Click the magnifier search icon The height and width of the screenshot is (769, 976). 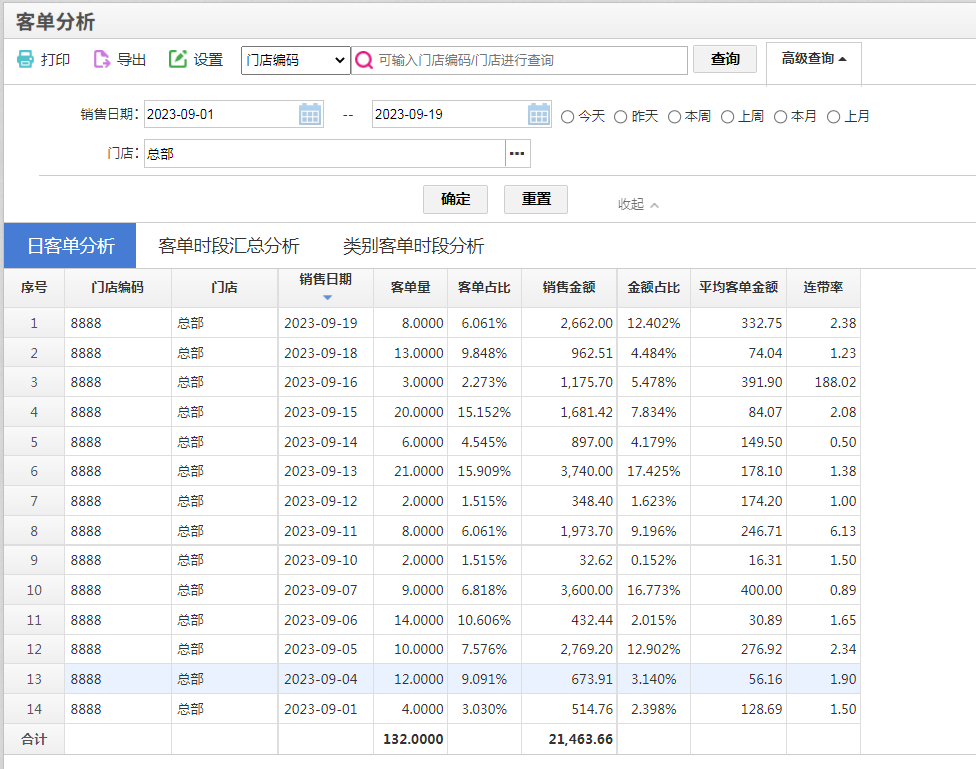point(364,60)
